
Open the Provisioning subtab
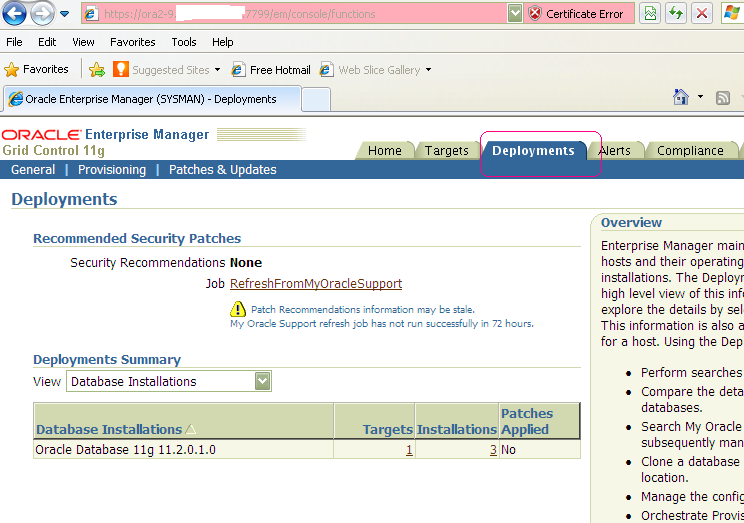pyautogui.click(x=112, y=170)
